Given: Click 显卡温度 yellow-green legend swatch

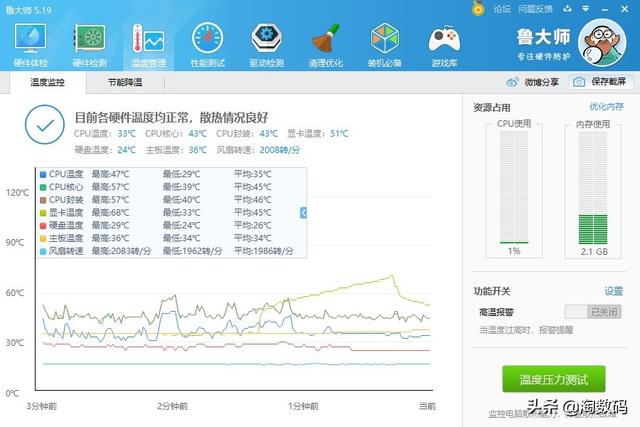Looking at the screenshot, I should (x=43, y=213).
